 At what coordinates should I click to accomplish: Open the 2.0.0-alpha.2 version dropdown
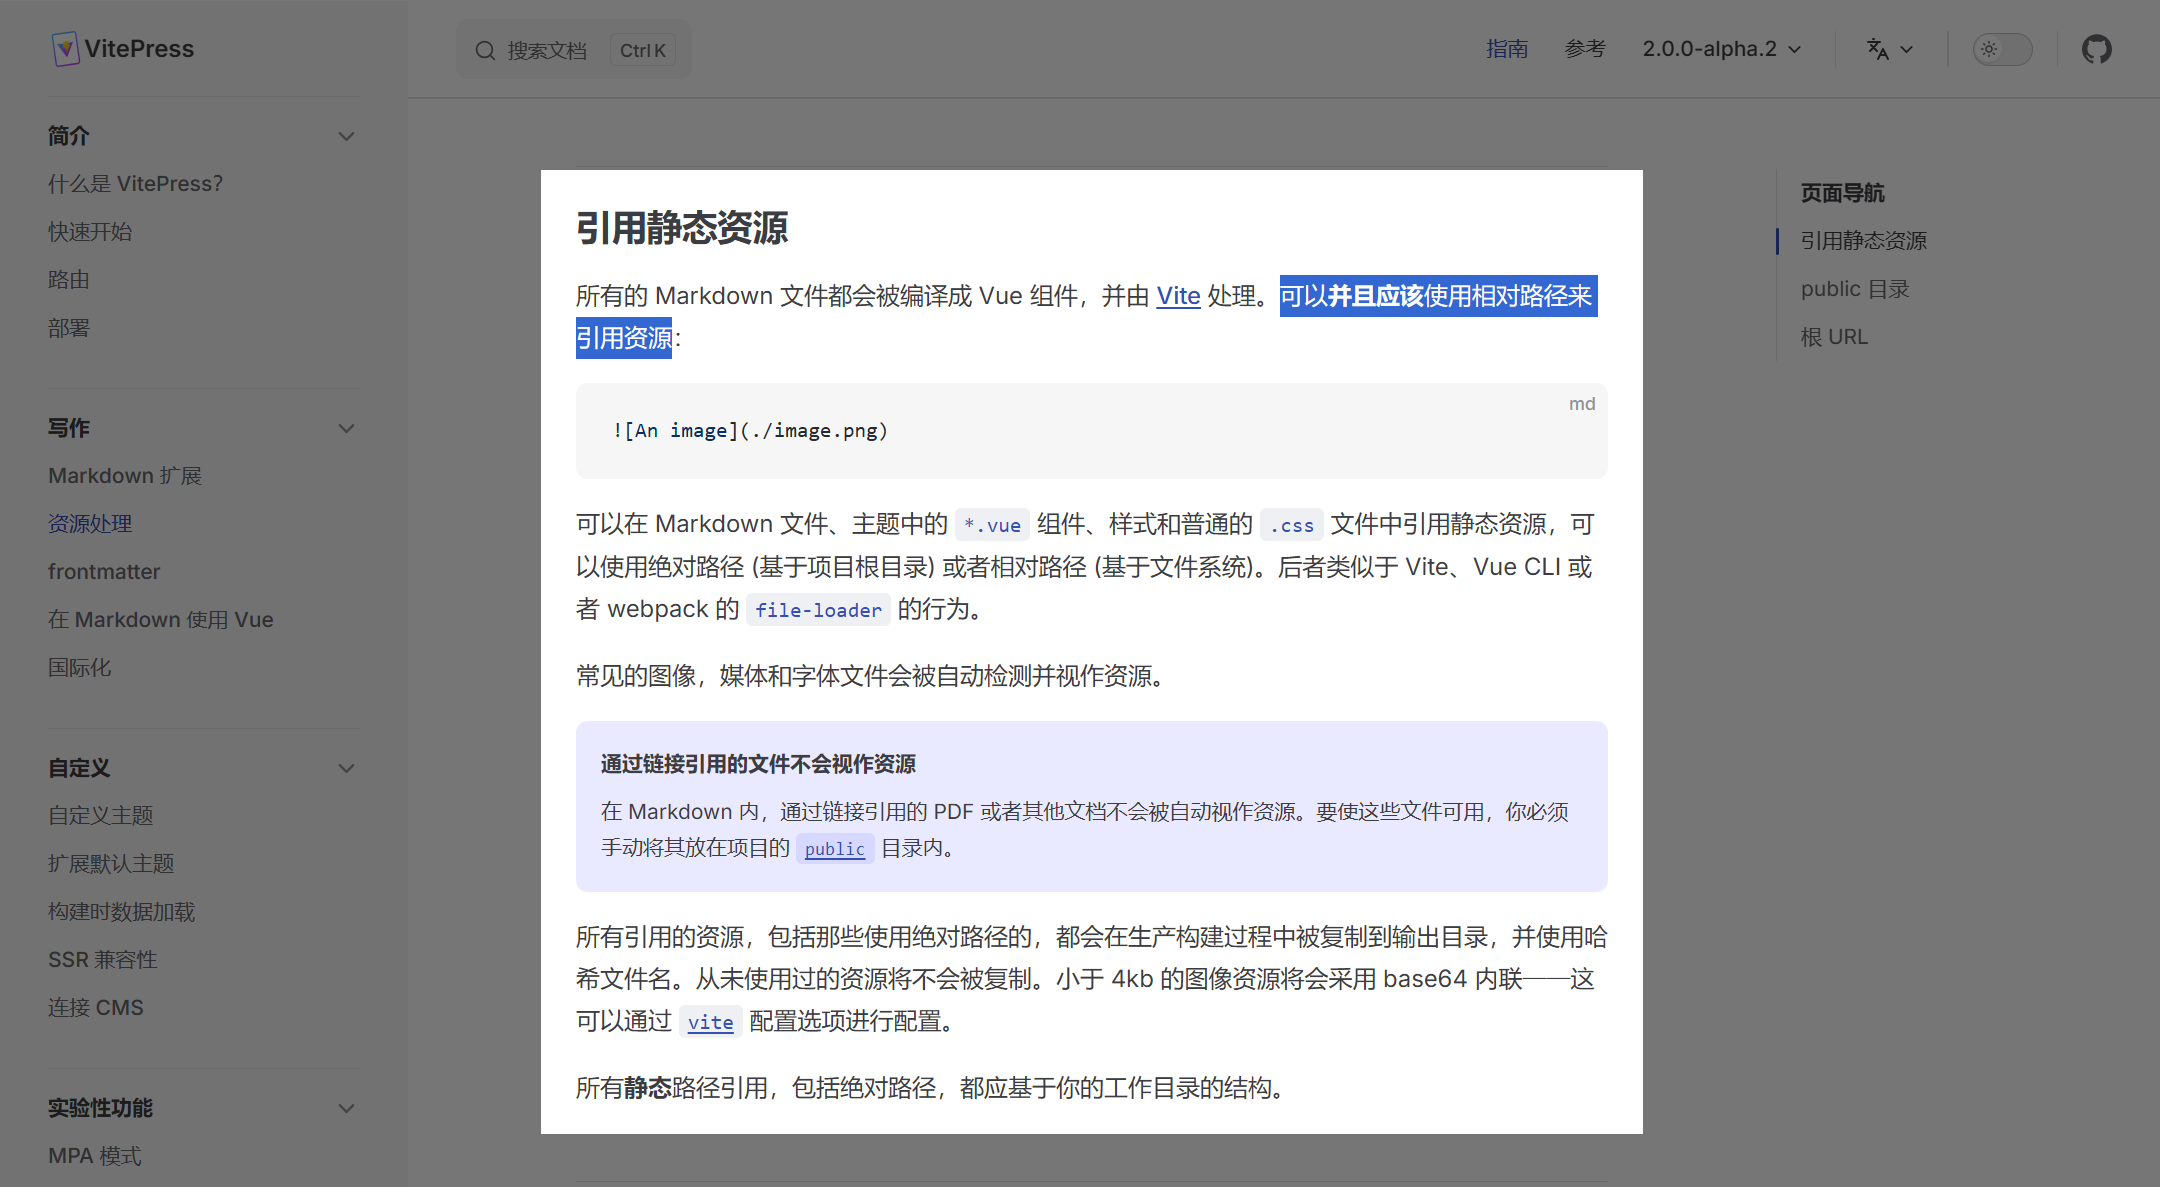1721,49
